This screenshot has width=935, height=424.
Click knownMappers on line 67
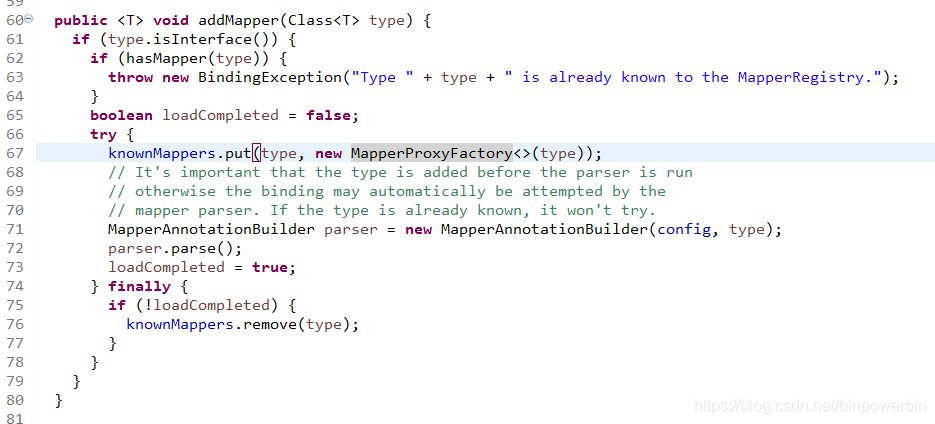[x=162, y=153]
